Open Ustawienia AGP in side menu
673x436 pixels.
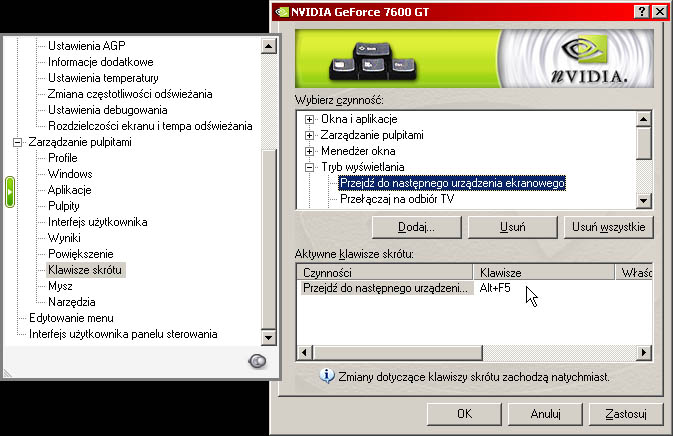[x=87, y=45]
